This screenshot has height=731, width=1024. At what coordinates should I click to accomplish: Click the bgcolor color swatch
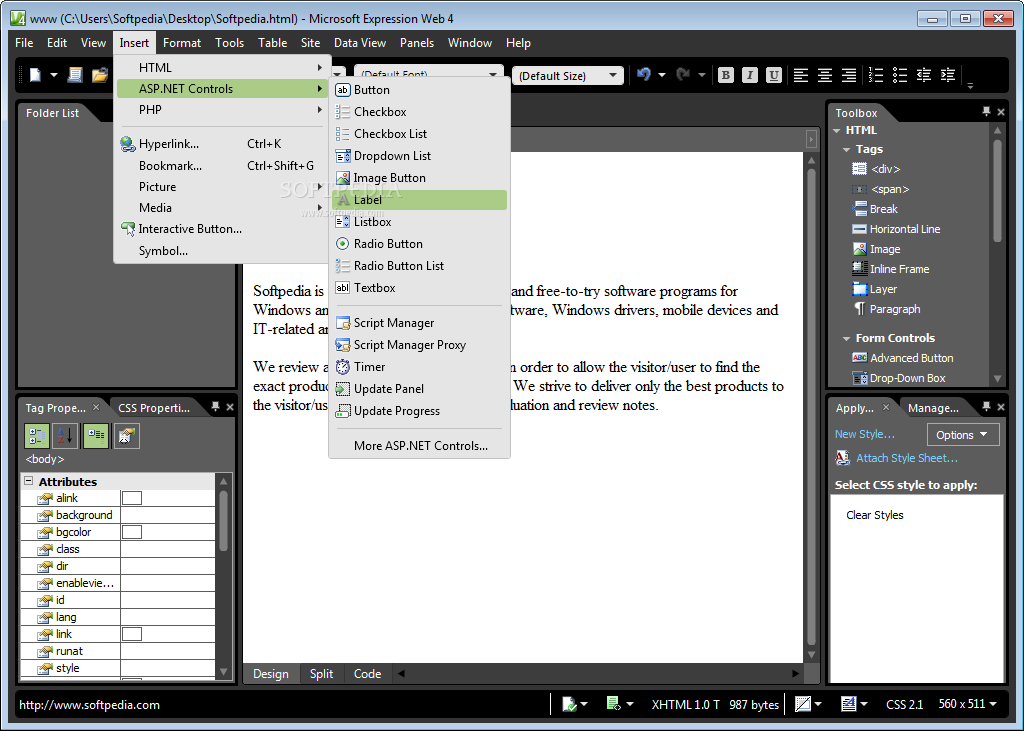coord(132,532)
